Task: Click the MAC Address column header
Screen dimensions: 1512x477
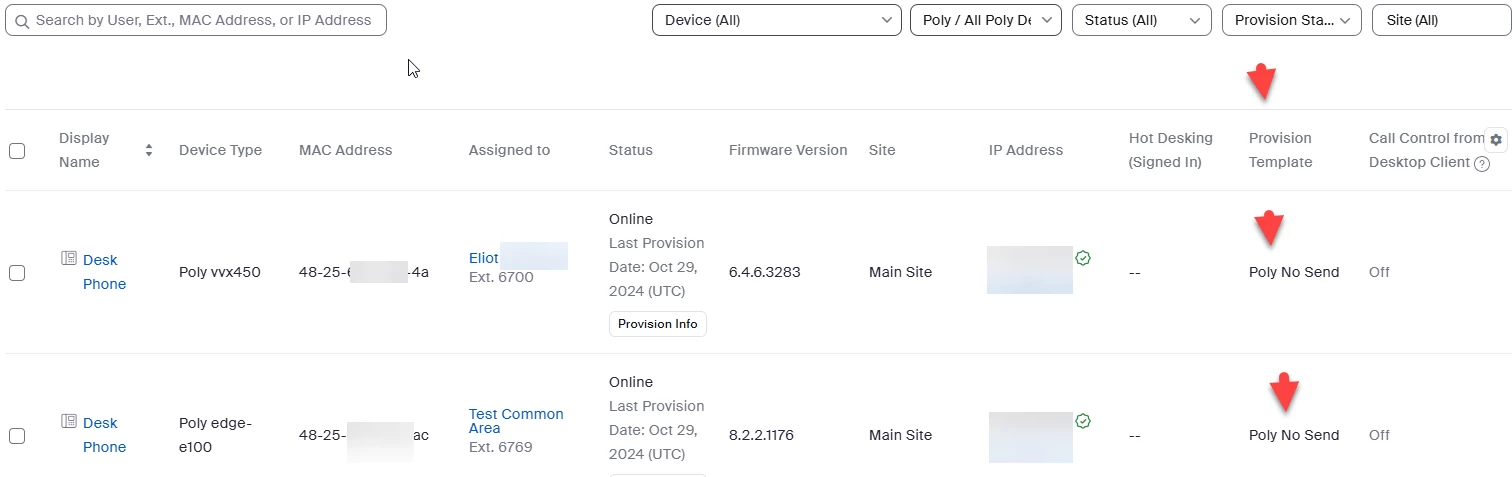Action: click(x=346, y=150)
